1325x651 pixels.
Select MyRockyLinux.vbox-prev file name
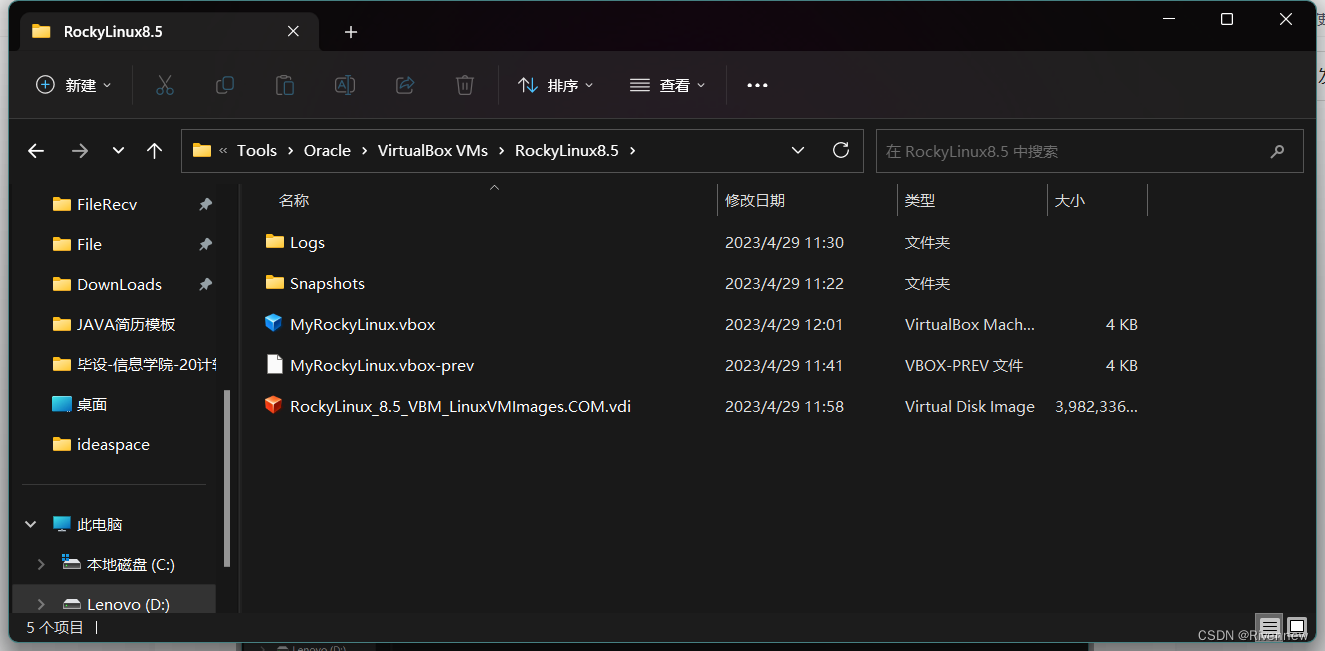click(382, 365)
